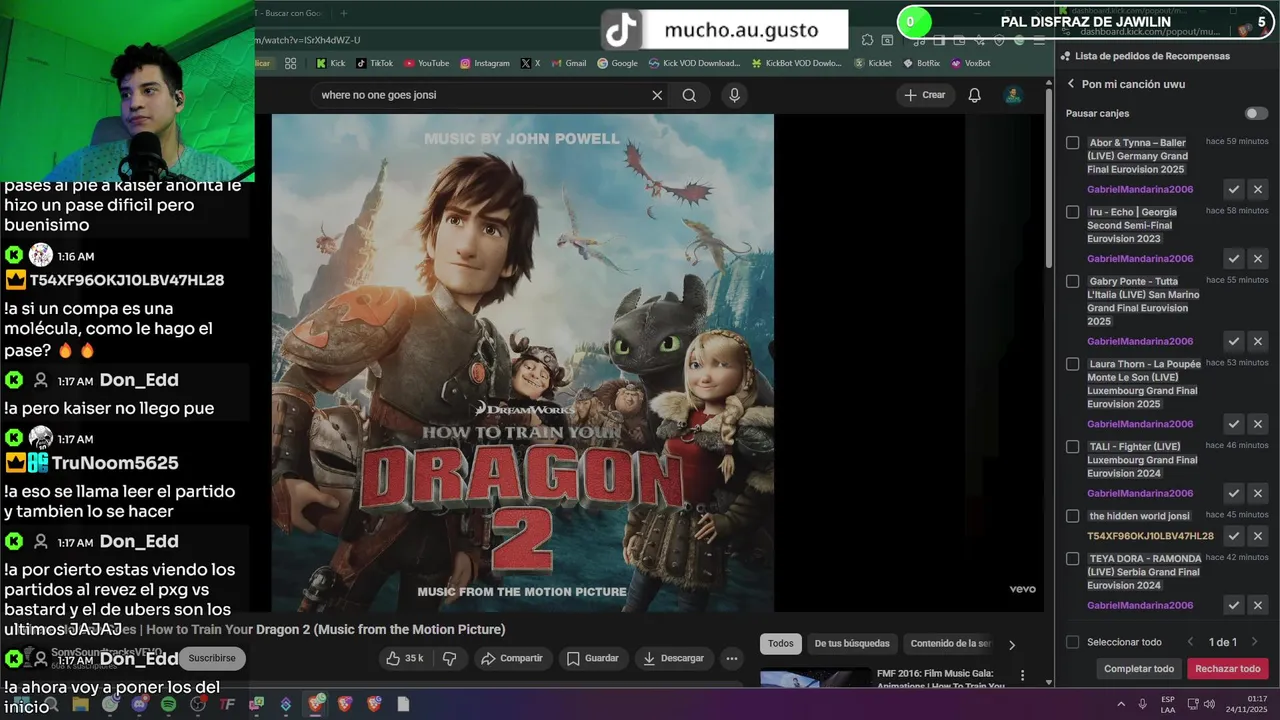Check the TALI - Fighter request checkbox
Viewport: 1280px width, 720px height.
click(1073, 447)
